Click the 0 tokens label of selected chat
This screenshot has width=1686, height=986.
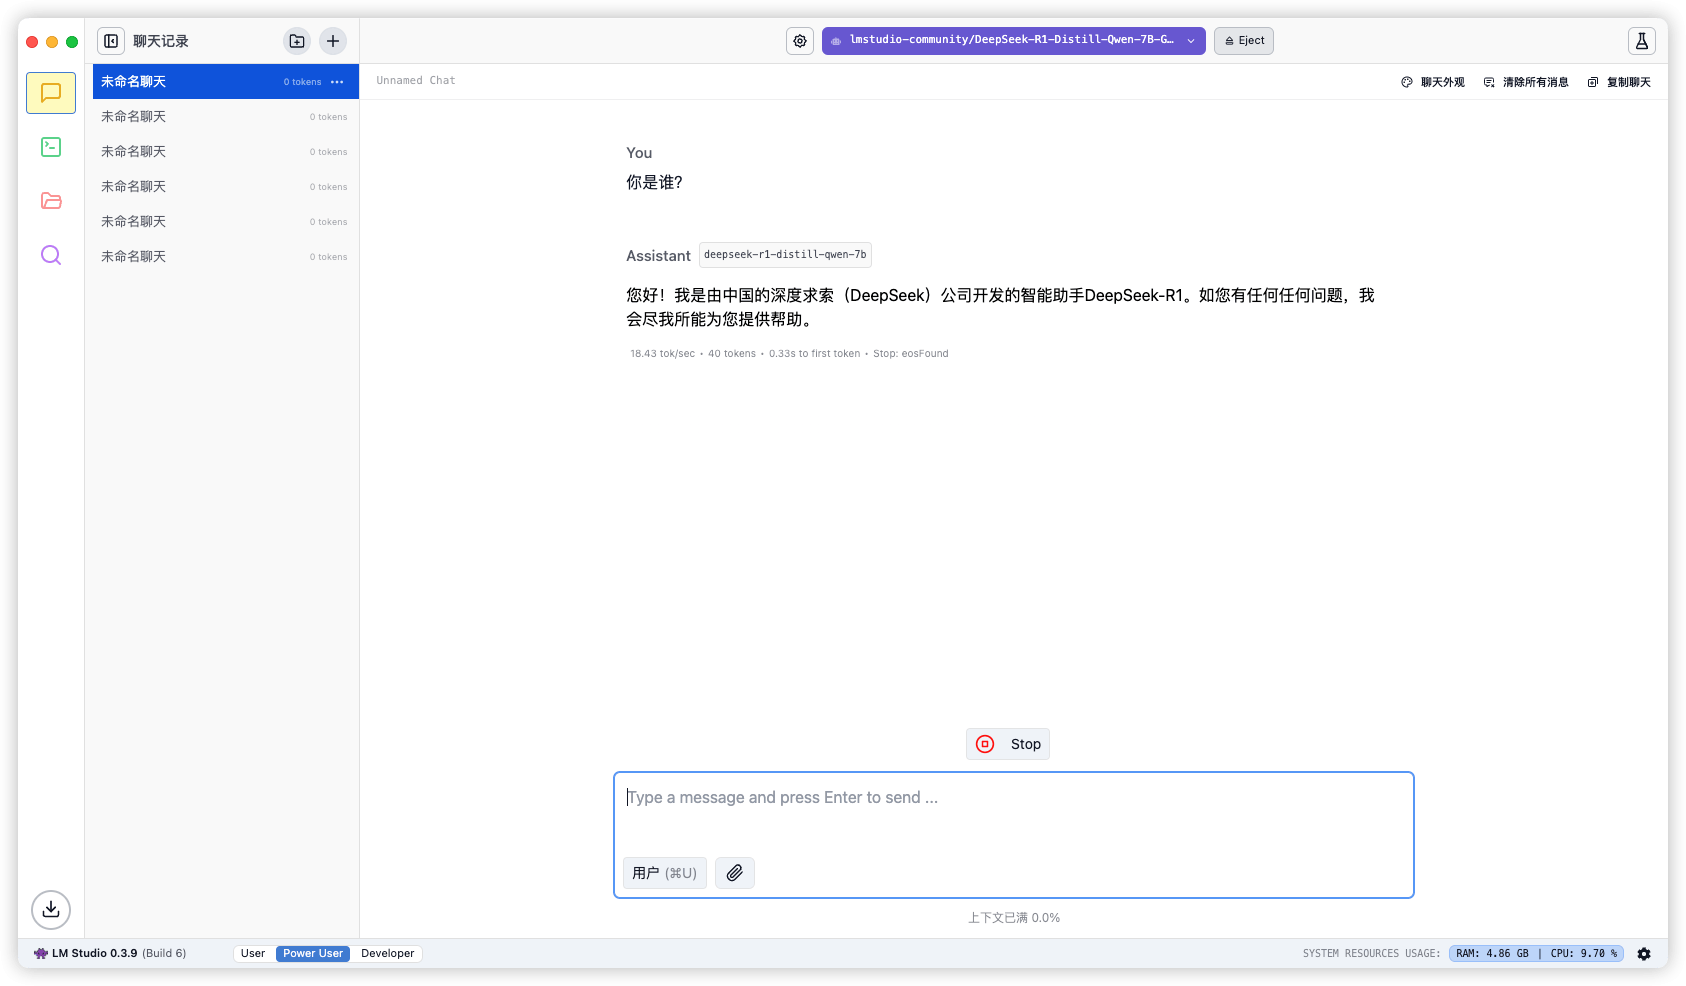[302, 82]
